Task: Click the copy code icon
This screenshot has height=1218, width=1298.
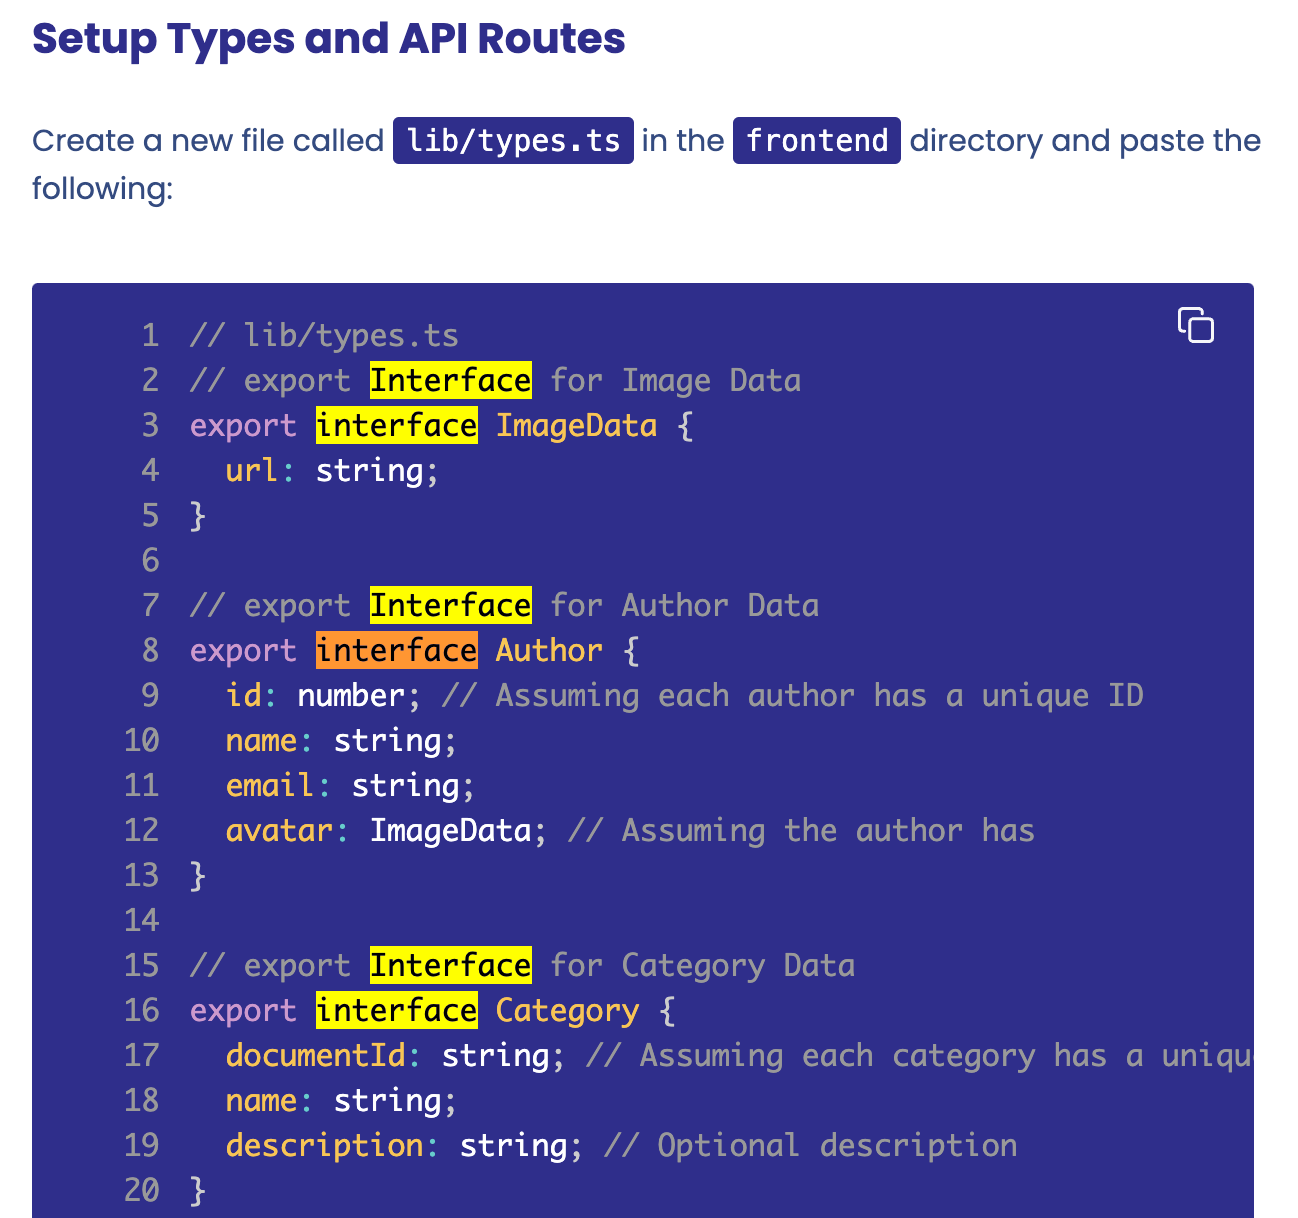Action: pos(1195,325)
